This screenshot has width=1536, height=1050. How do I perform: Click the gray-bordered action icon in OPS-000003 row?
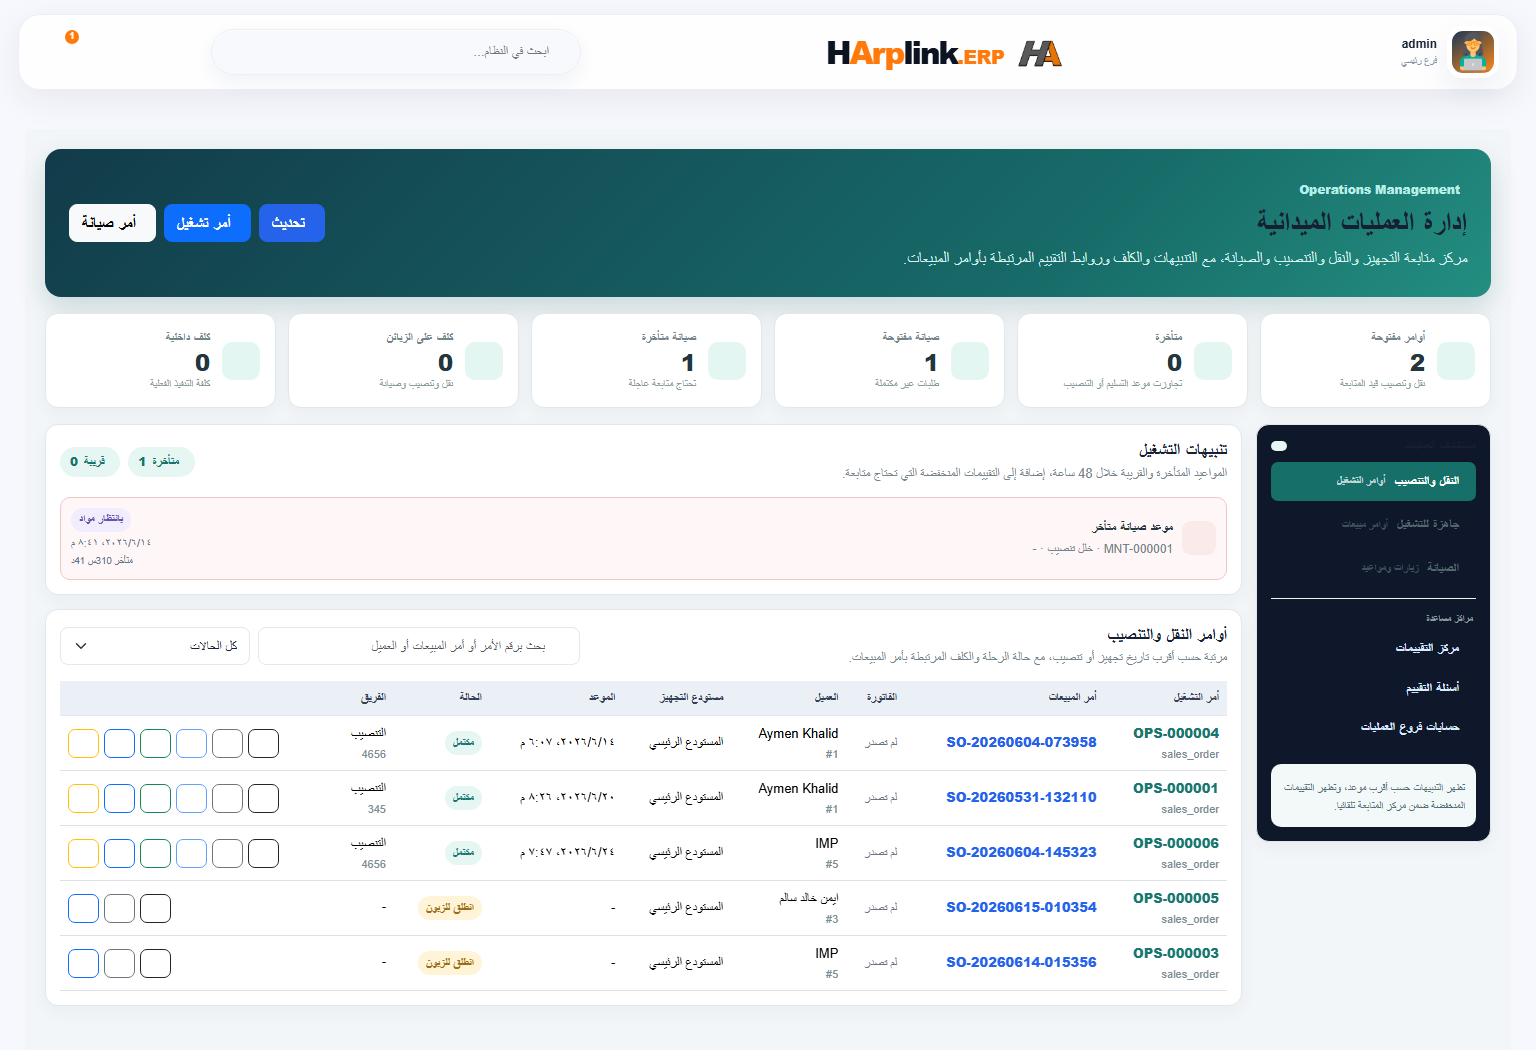(120, 963)
